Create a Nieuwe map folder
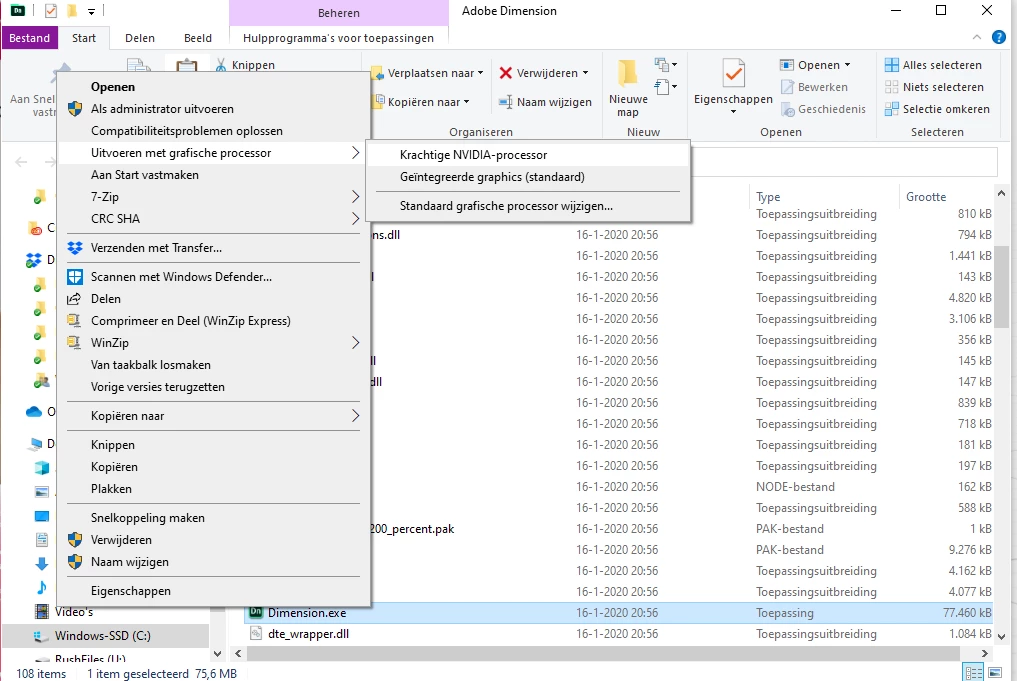 click(x=628, y=88)
